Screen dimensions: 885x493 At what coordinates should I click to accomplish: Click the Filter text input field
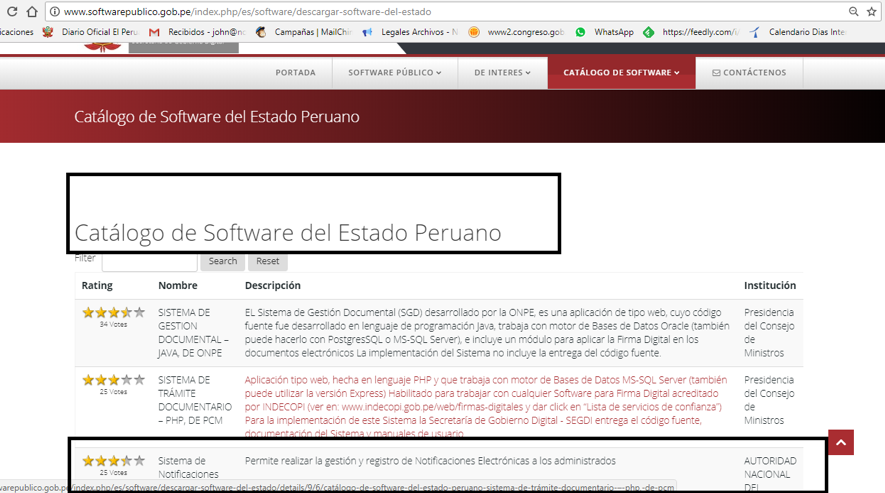(149, 261)
